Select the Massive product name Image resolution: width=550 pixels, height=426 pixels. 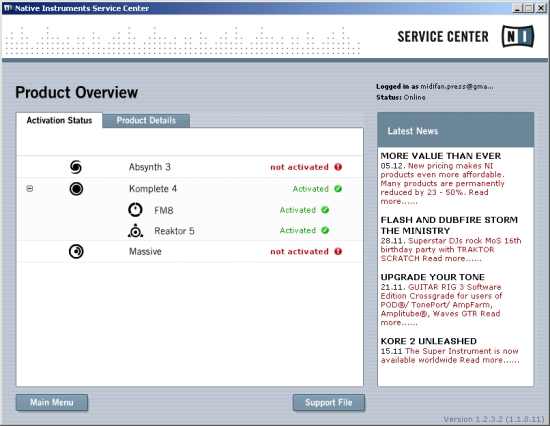coord(145,251)
